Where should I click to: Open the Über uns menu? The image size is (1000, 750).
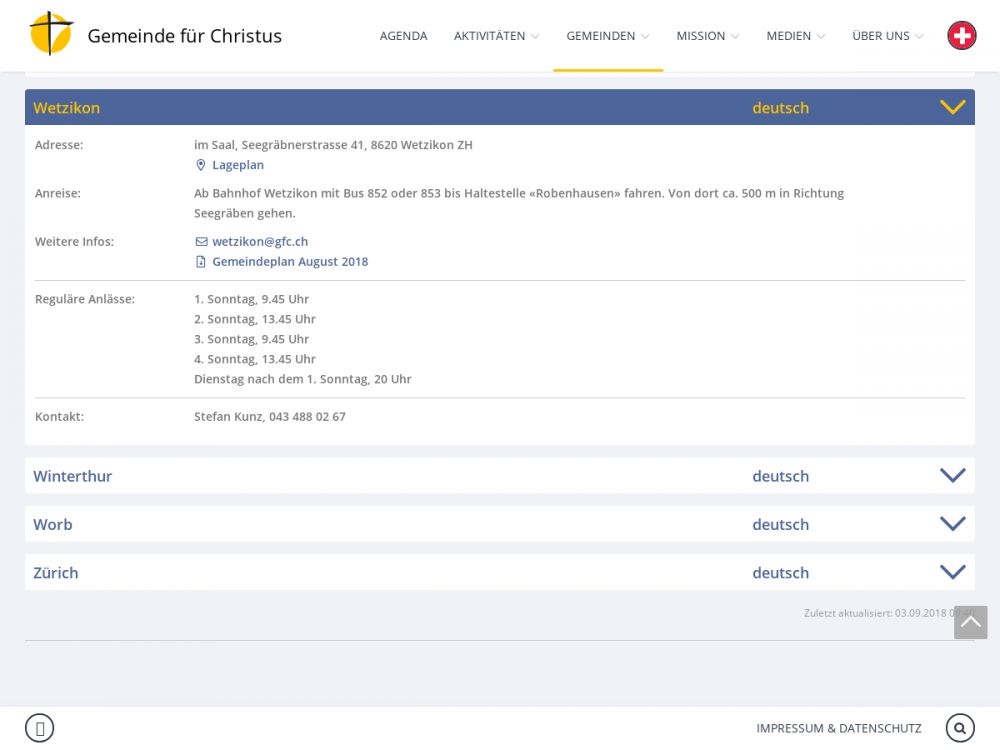887,36
